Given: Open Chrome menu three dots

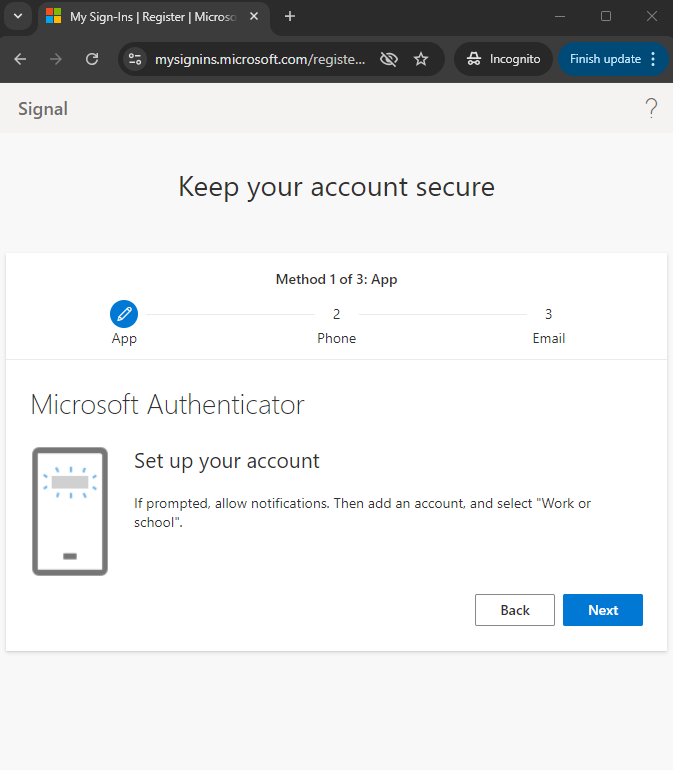Looking at the screenshot, I should click(x=653, y=59).
